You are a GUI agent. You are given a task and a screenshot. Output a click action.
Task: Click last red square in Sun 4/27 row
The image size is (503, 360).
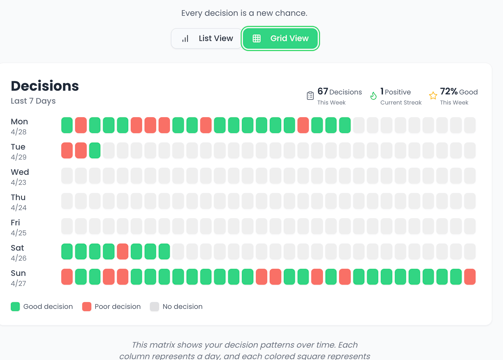click(470, 277)
